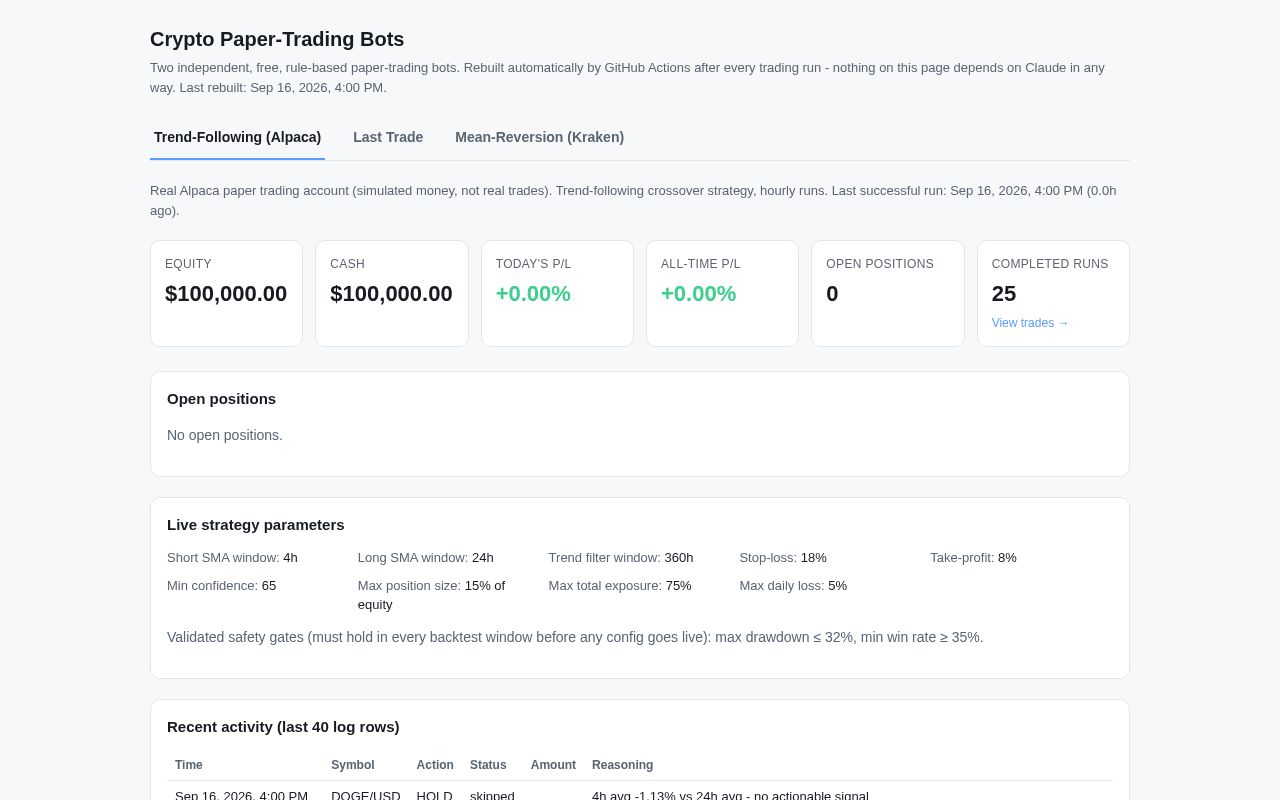Screen dimensions: 1280x800
Task: Click the Completed Runs value 25
Action: pyautogui.click(x=1004, y=294)
